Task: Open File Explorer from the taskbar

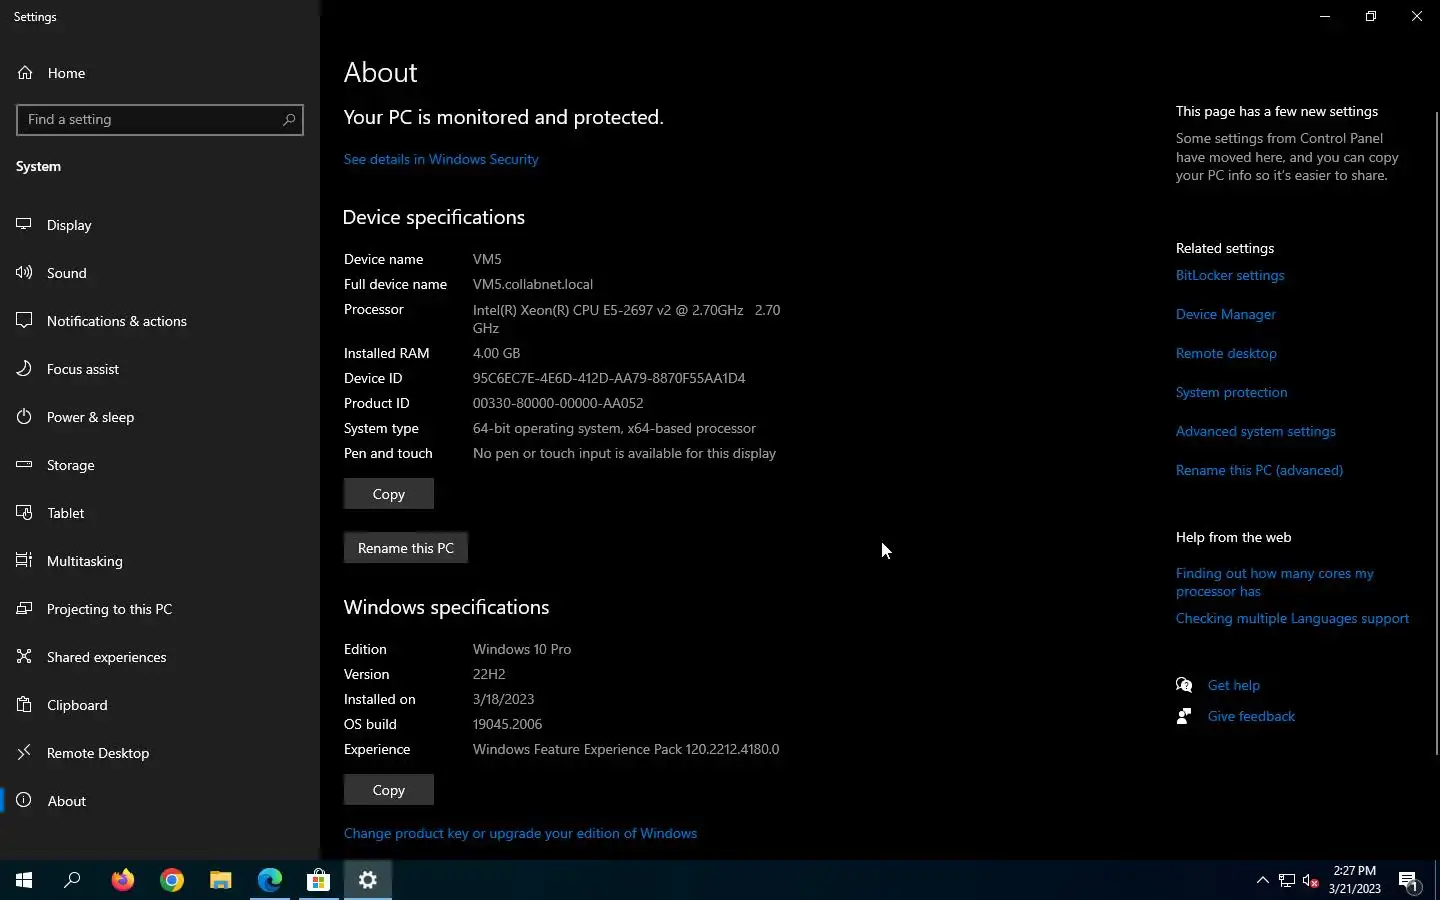Action: click(221, 880)
